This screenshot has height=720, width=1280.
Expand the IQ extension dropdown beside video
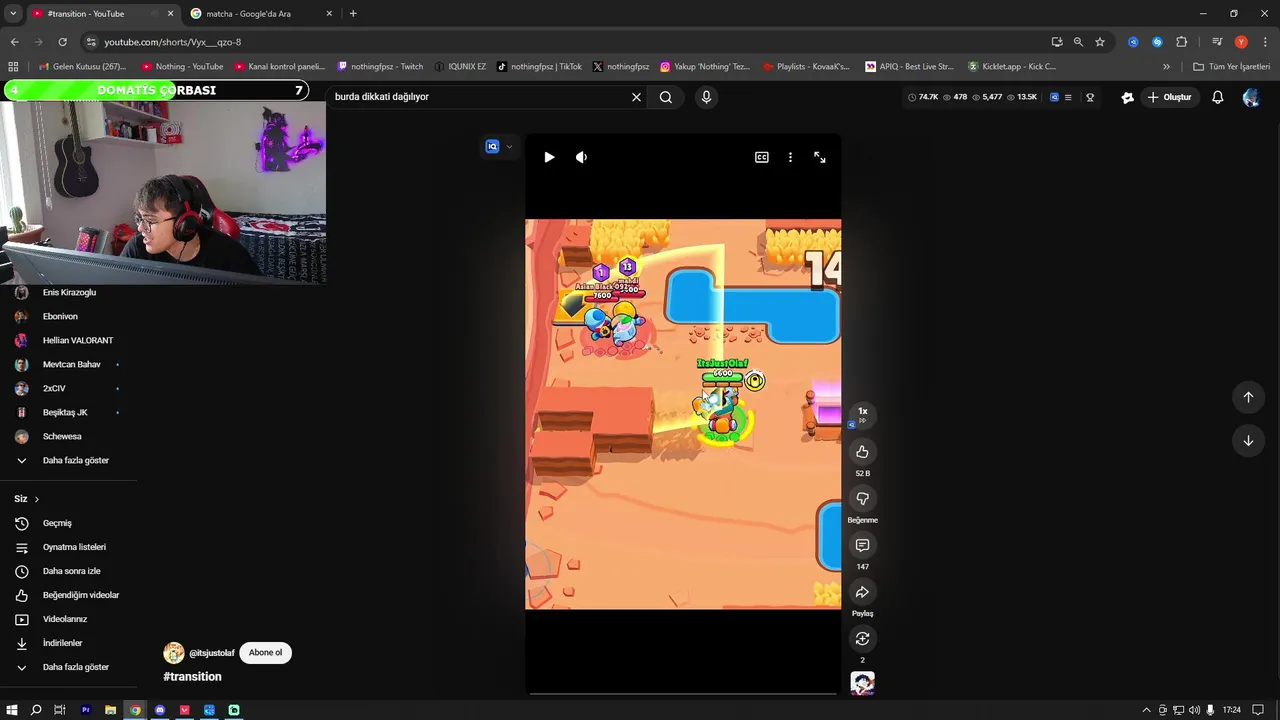[509, 147]
